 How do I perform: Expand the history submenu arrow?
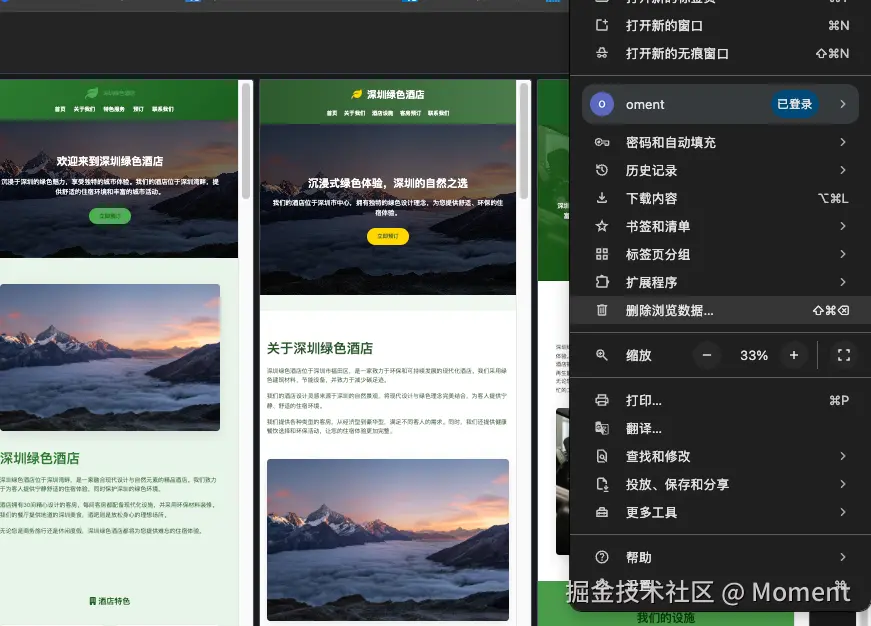[x=843, y=170]
